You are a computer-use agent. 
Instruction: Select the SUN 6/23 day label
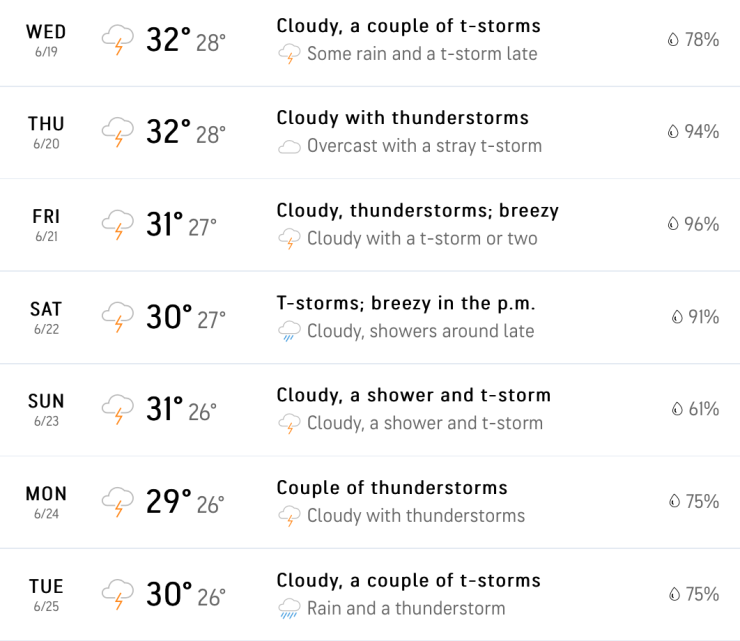click(46, 409)
